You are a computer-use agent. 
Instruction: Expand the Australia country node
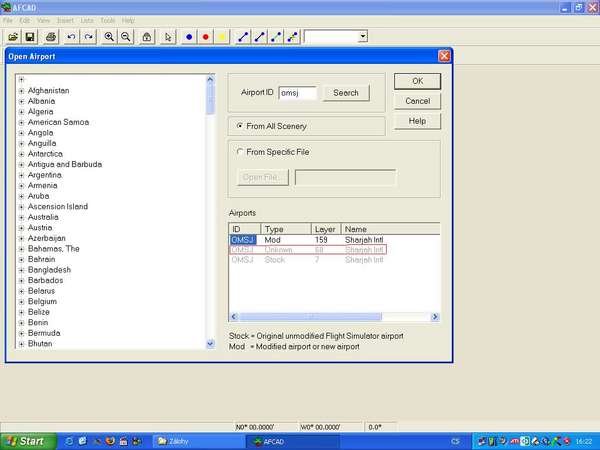[21, 217]
